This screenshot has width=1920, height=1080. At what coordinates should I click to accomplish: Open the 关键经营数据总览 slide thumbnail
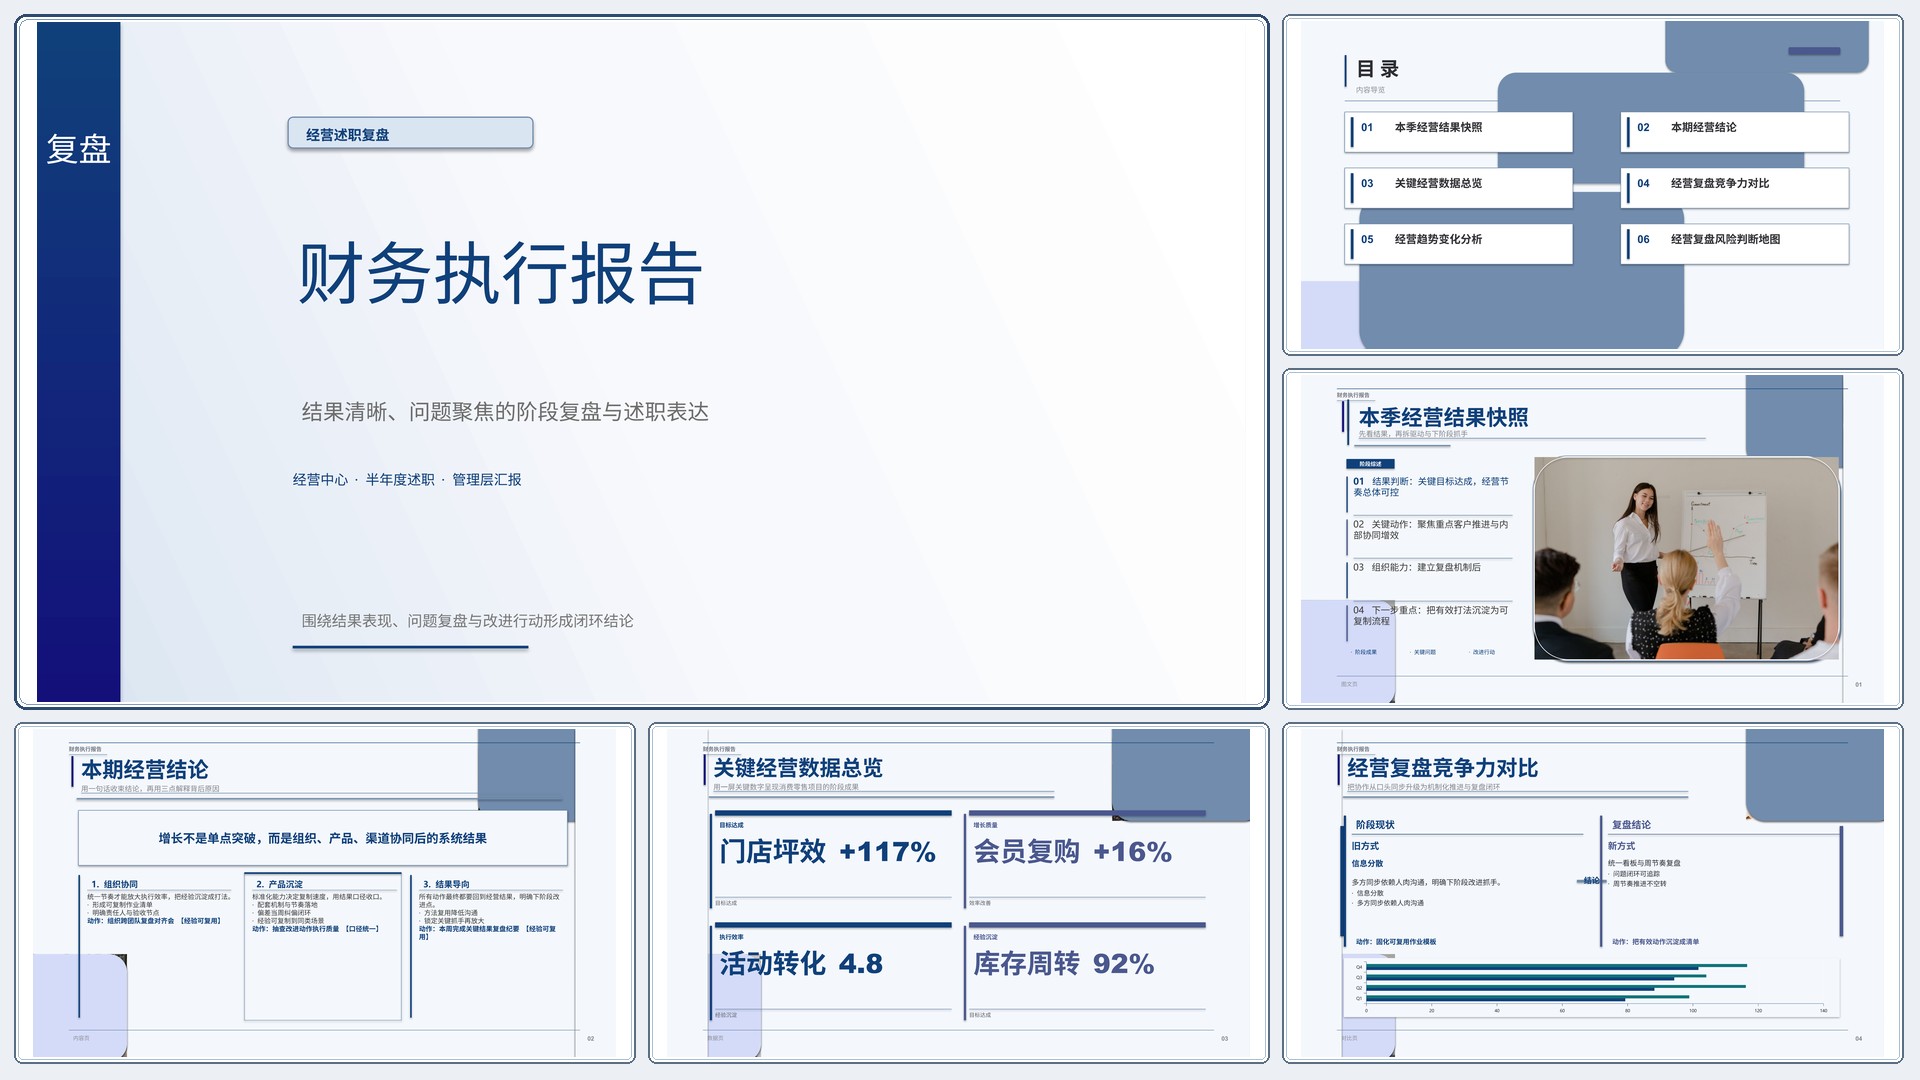tap(958, 892)
